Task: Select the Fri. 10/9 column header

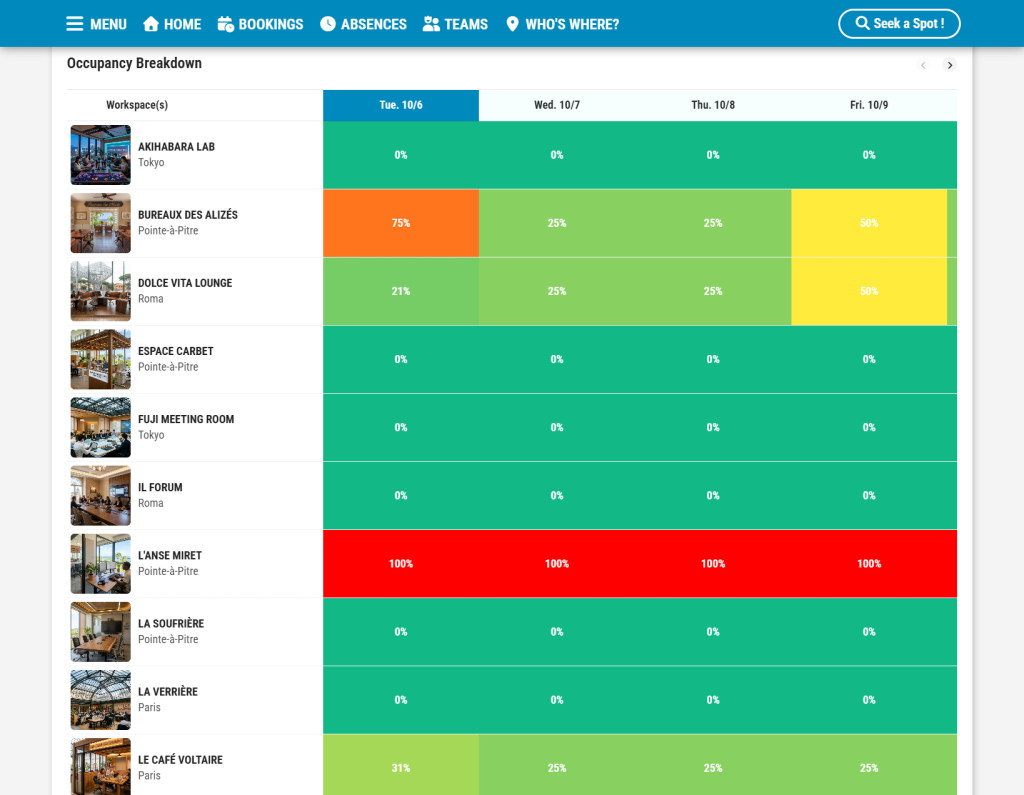Action: pos(869,105)
